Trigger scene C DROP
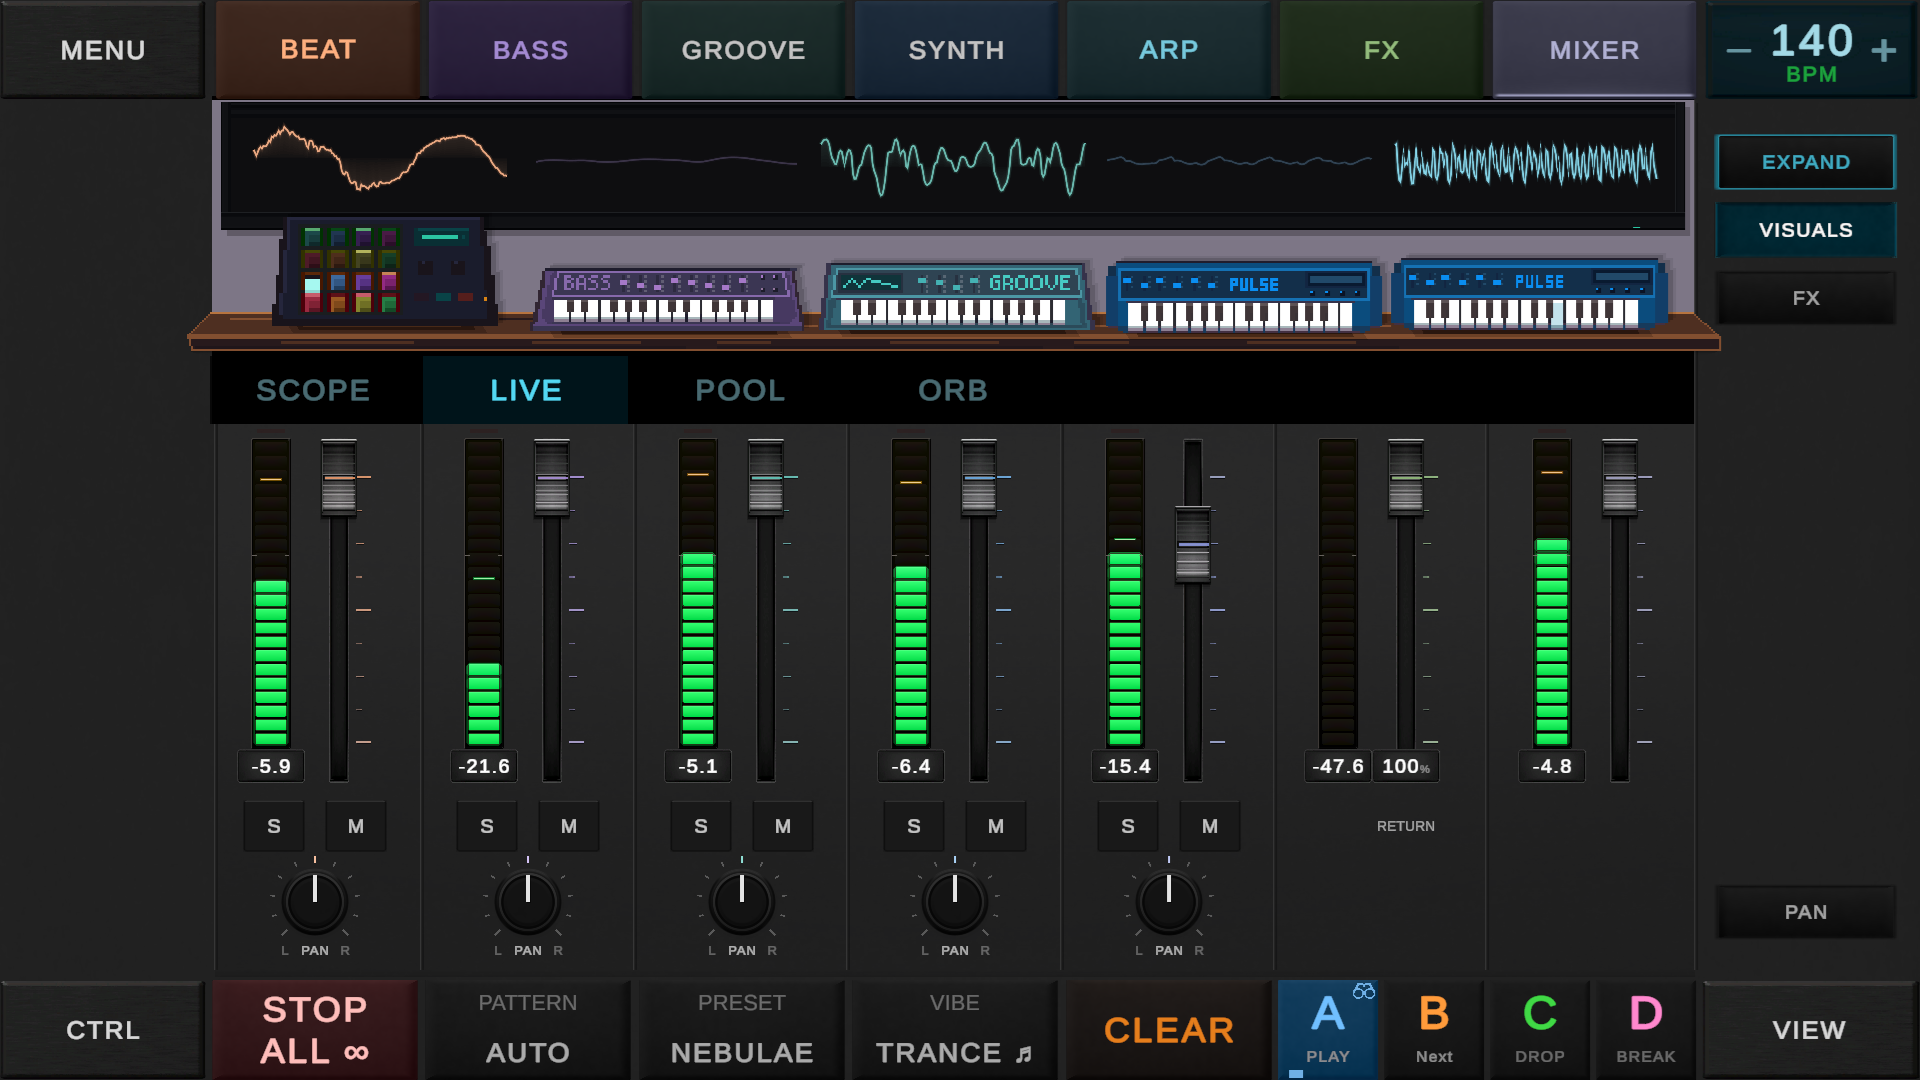Screen dimensions: 1920x1080 pyautogui.click(x=1540, y=1030)
